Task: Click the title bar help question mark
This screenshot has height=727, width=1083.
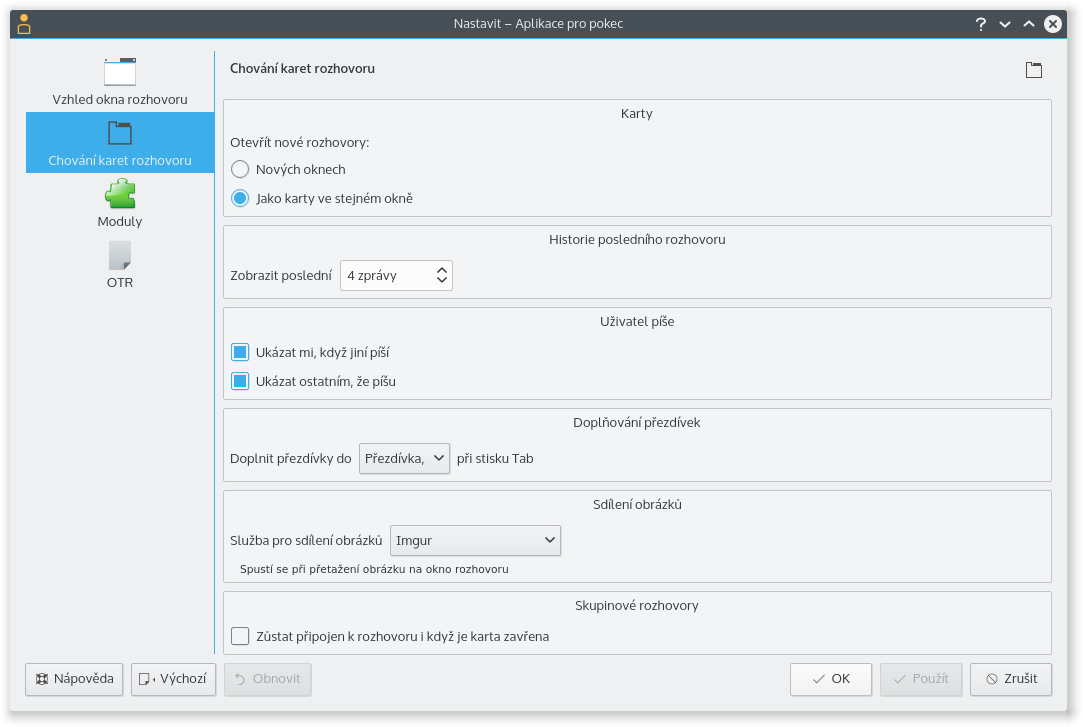Action: (x=980, y=24)
